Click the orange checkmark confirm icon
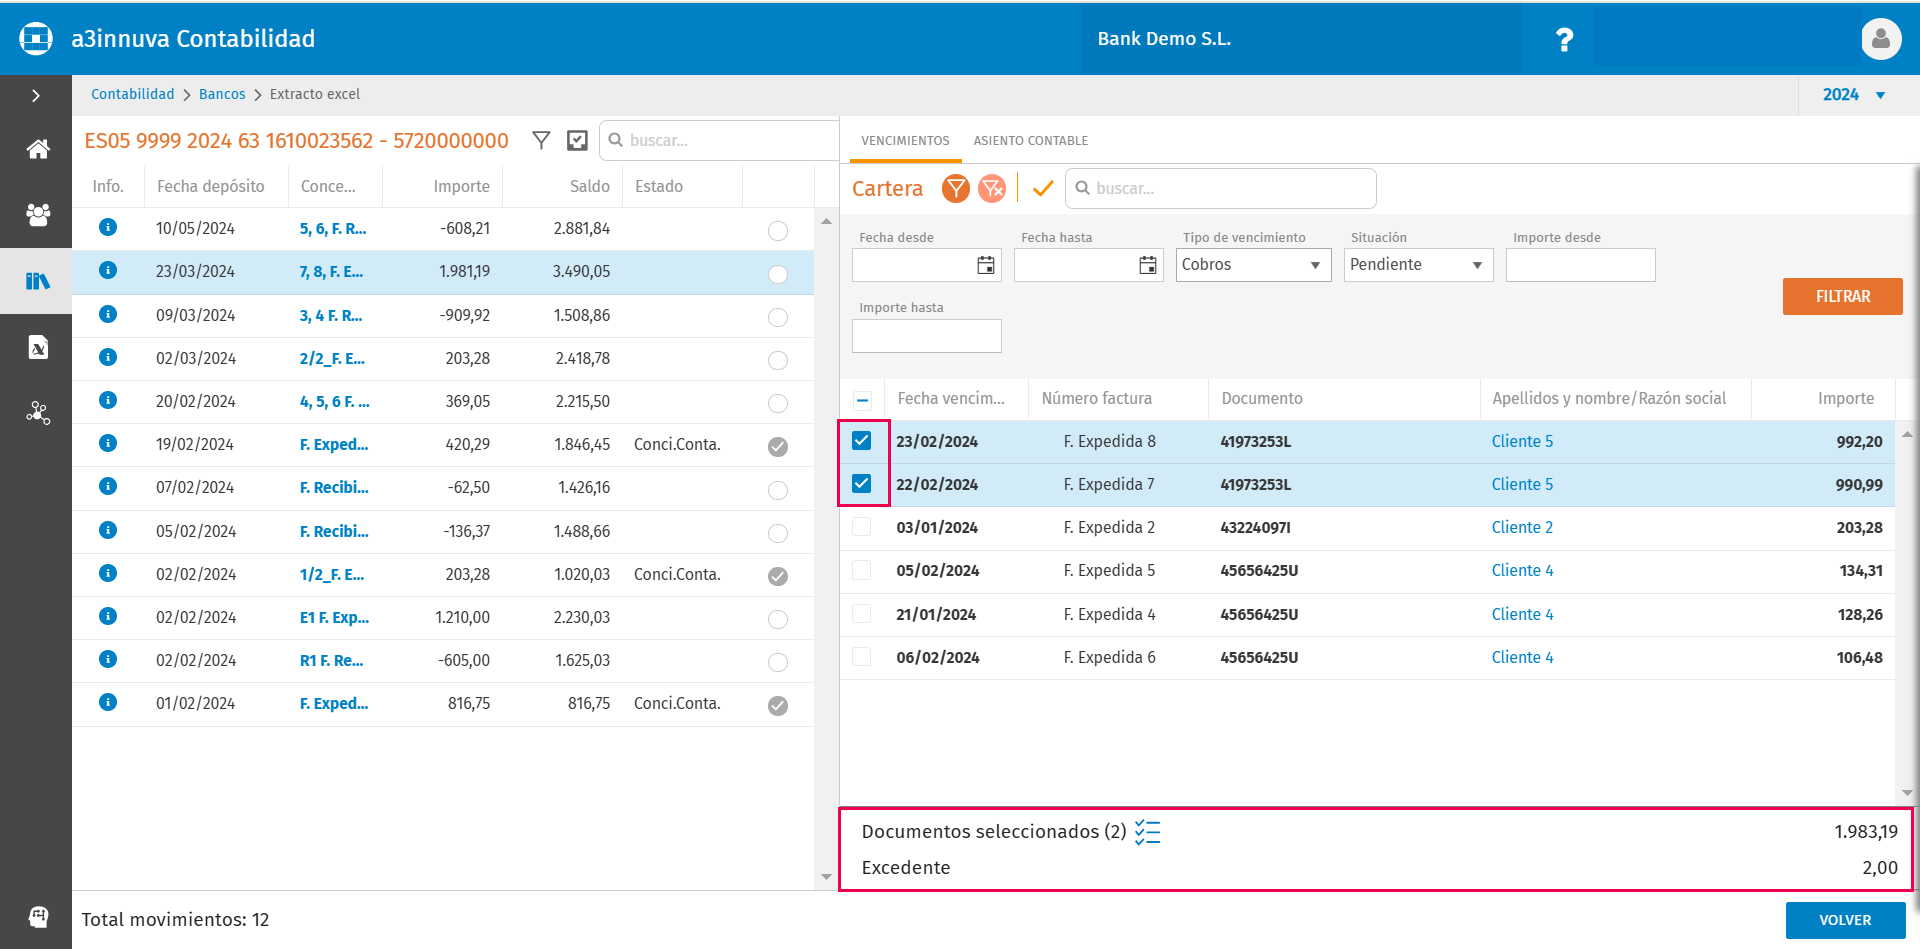This screenshot has height=949, width=1920. [1043, 188]
